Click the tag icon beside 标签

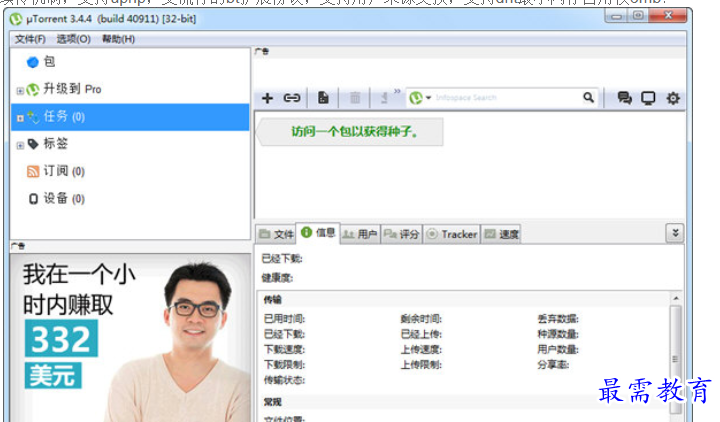33,144
